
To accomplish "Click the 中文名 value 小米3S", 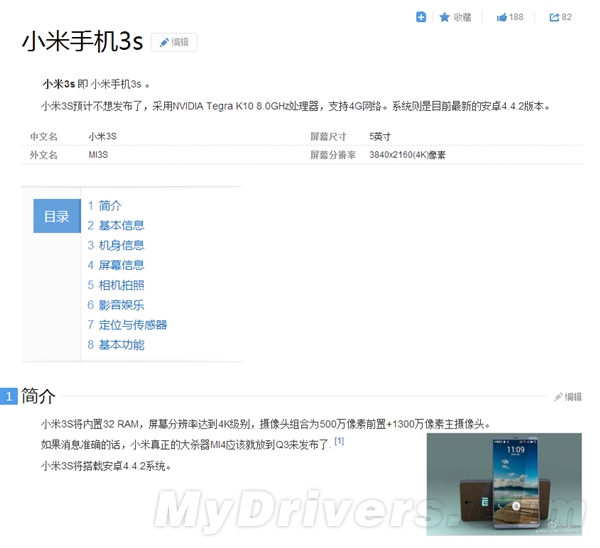I will coord(103,136).
